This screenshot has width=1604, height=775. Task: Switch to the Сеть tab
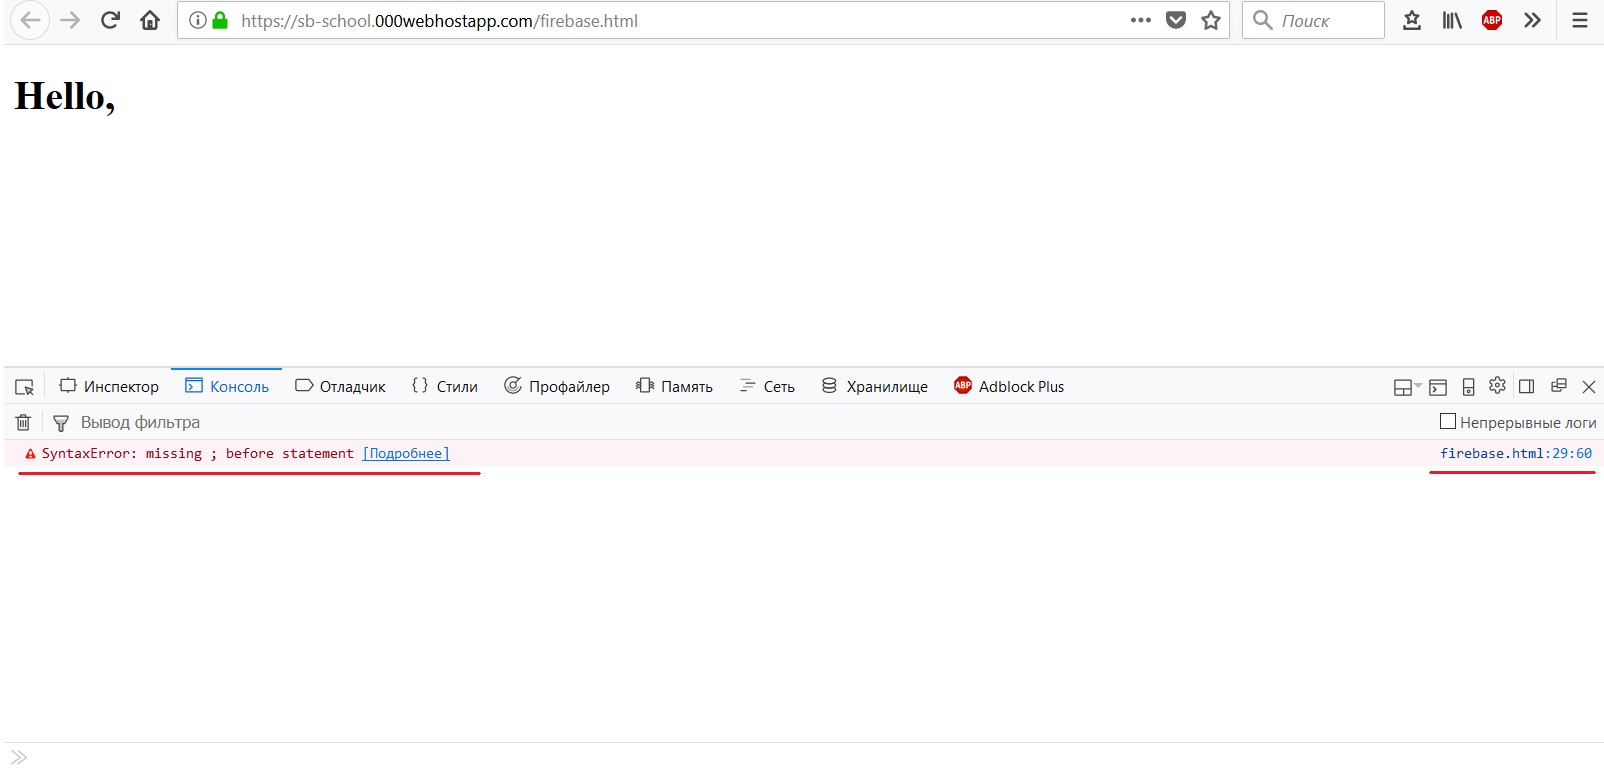coord(767,386)
